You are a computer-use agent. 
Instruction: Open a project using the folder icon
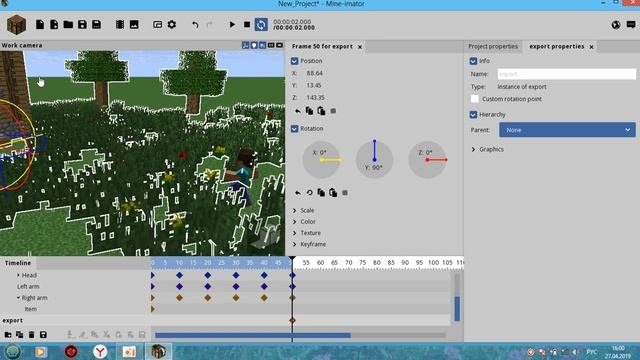68,24
